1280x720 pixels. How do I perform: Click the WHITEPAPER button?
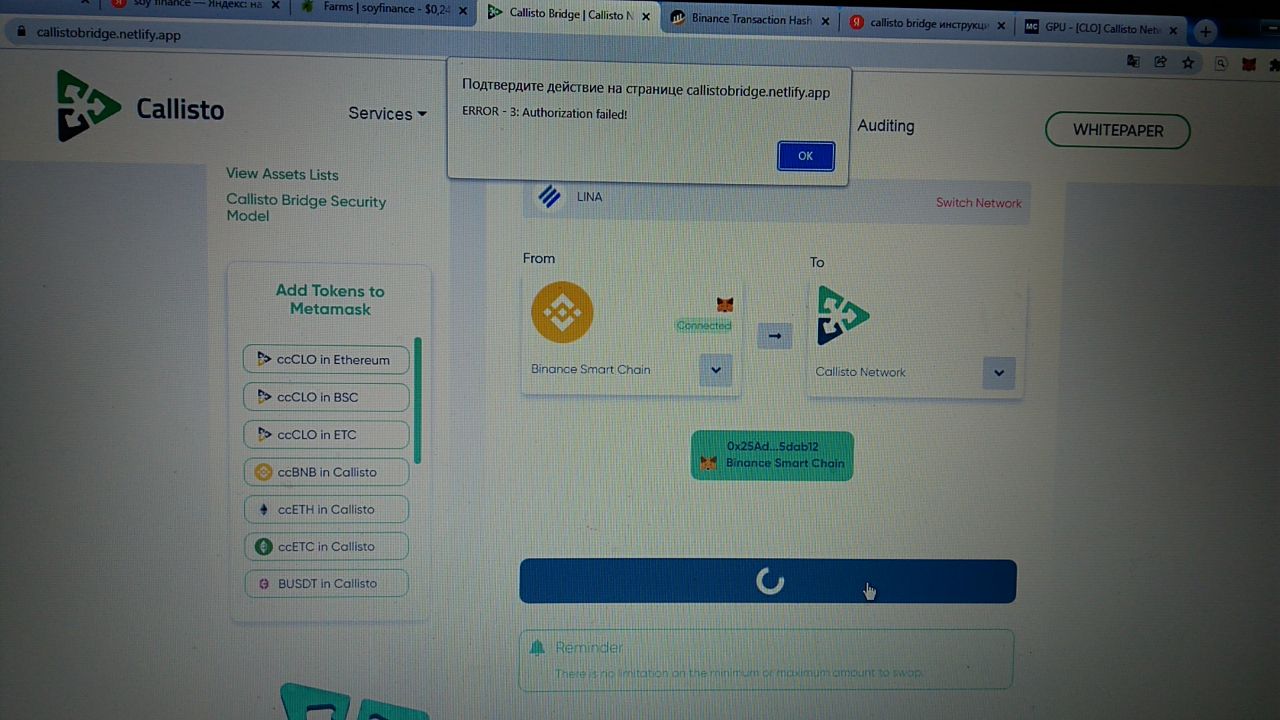(x=1118, y=130)
